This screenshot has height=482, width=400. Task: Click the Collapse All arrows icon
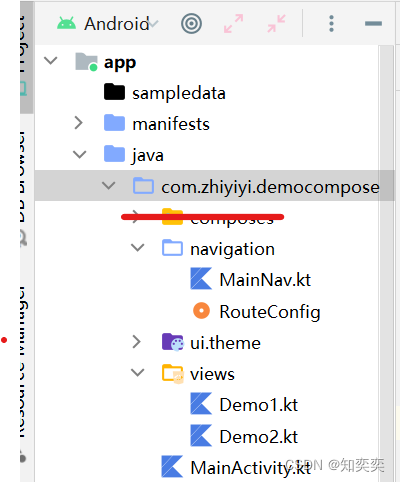pos(276,24)
